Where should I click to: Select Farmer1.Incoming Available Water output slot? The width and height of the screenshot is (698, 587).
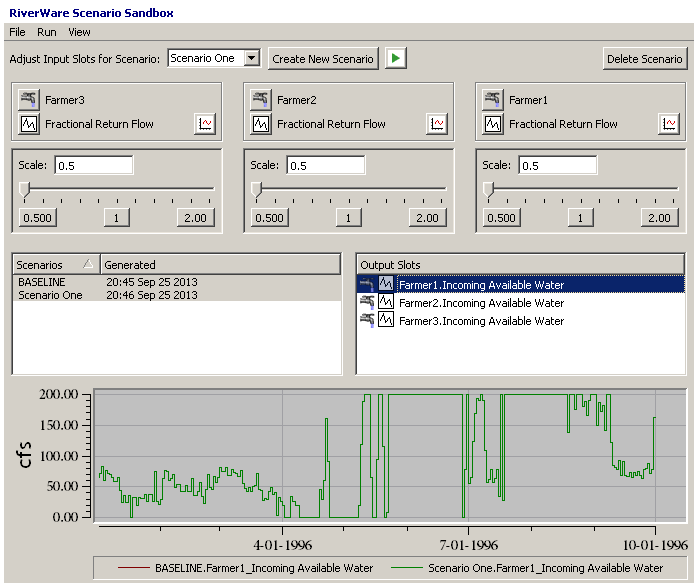point(520,284)
